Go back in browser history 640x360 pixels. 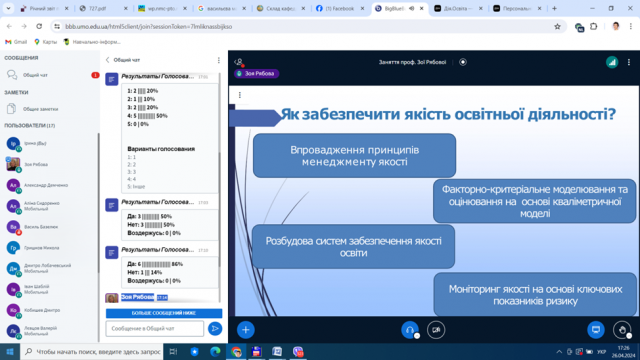coord(9,27)
